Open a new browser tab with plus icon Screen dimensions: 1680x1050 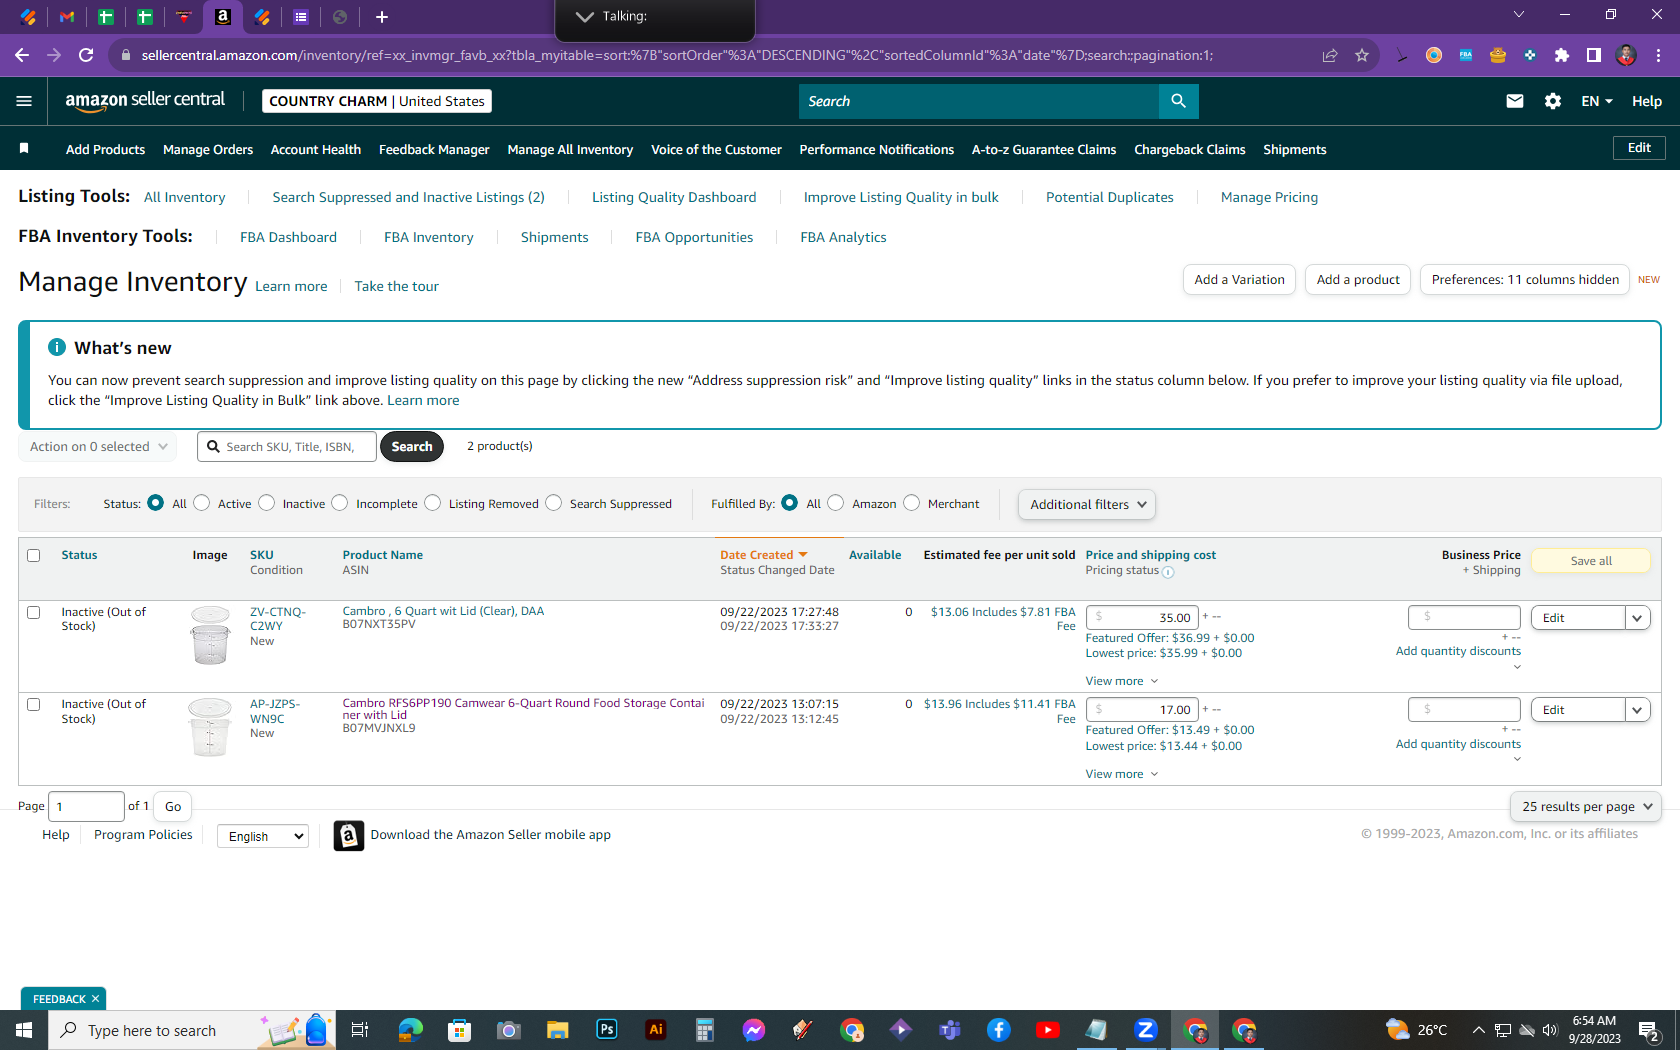pyautogui.click(x=381, y=16)
